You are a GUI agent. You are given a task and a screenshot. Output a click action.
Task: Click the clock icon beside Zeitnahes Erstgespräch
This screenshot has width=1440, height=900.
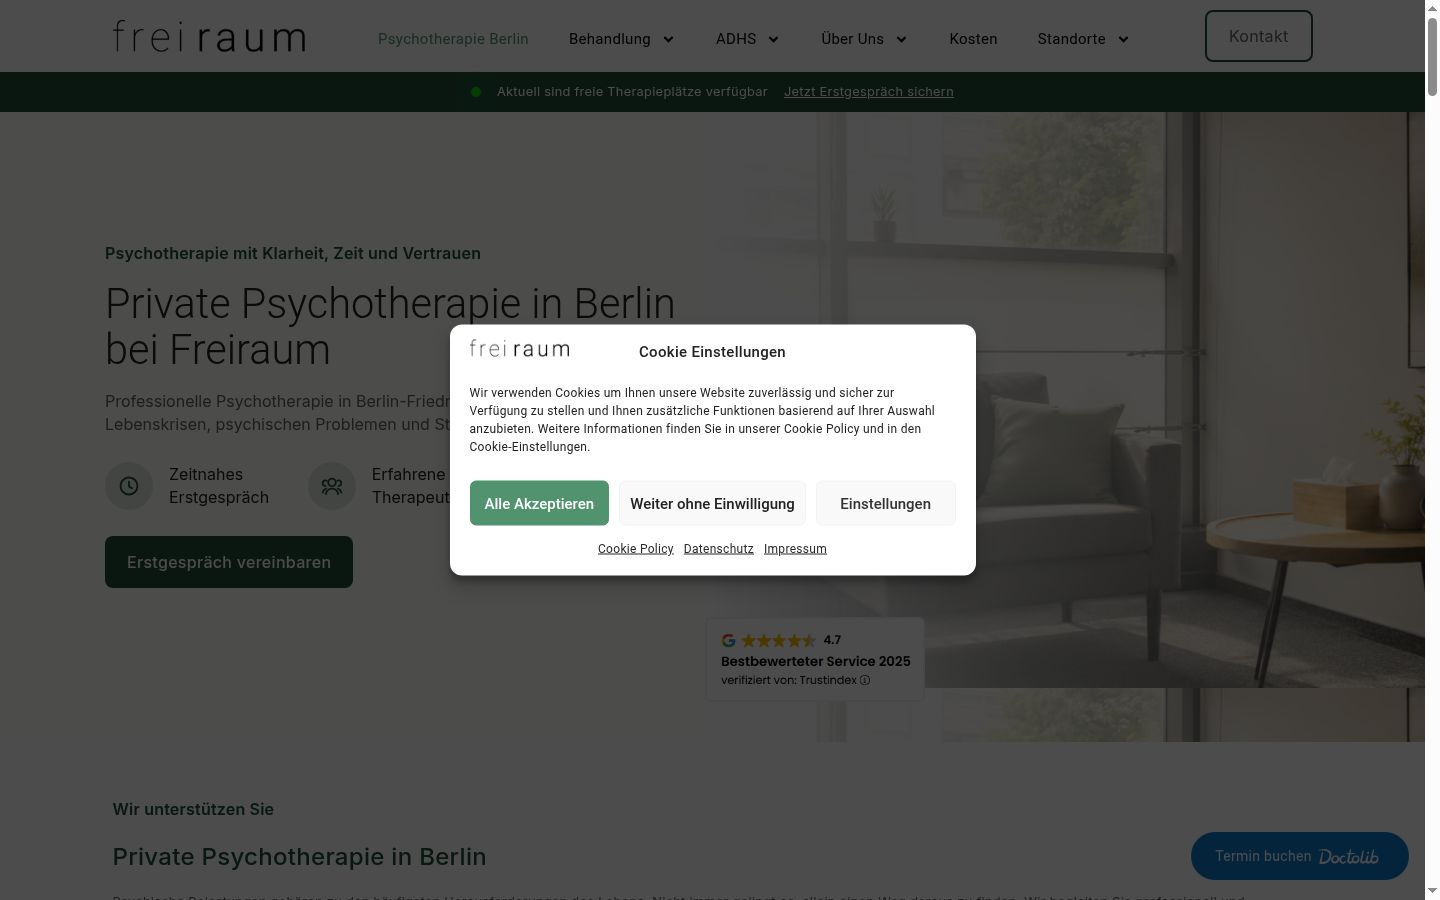pos(129,486)
